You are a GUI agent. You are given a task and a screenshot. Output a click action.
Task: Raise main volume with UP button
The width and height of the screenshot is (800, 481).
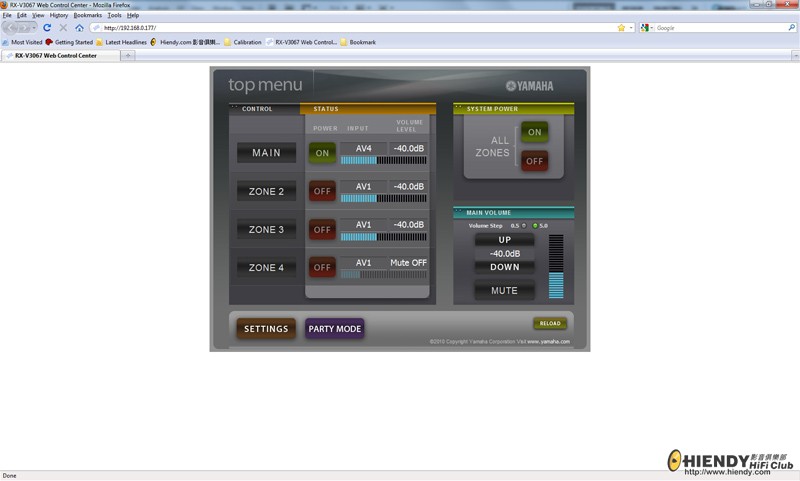click(x=504, y=240)
